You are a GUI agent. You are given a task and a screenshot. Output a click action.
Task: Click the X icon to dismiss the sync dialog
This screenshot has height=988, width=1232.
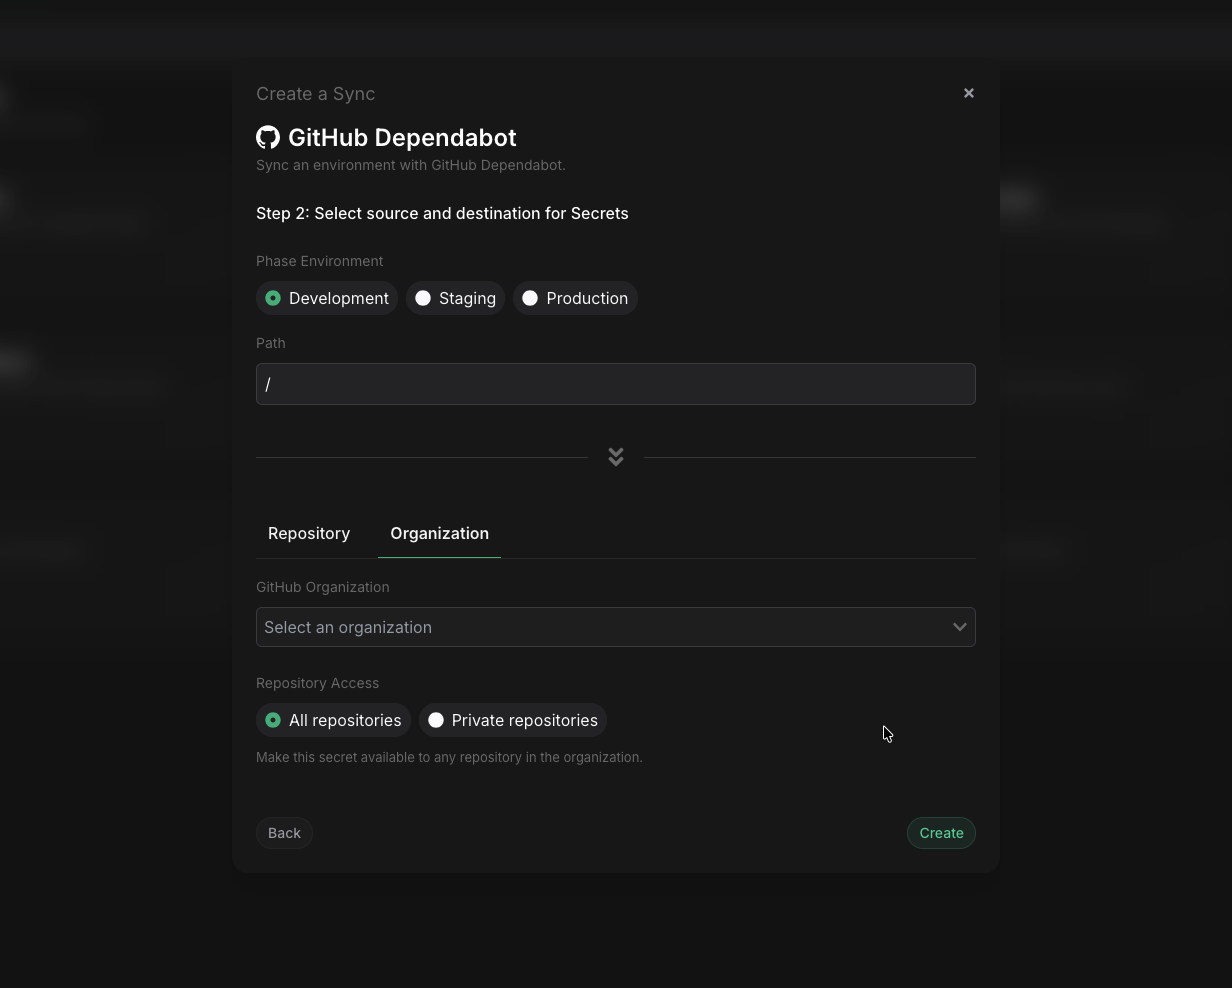pos(968,92)
